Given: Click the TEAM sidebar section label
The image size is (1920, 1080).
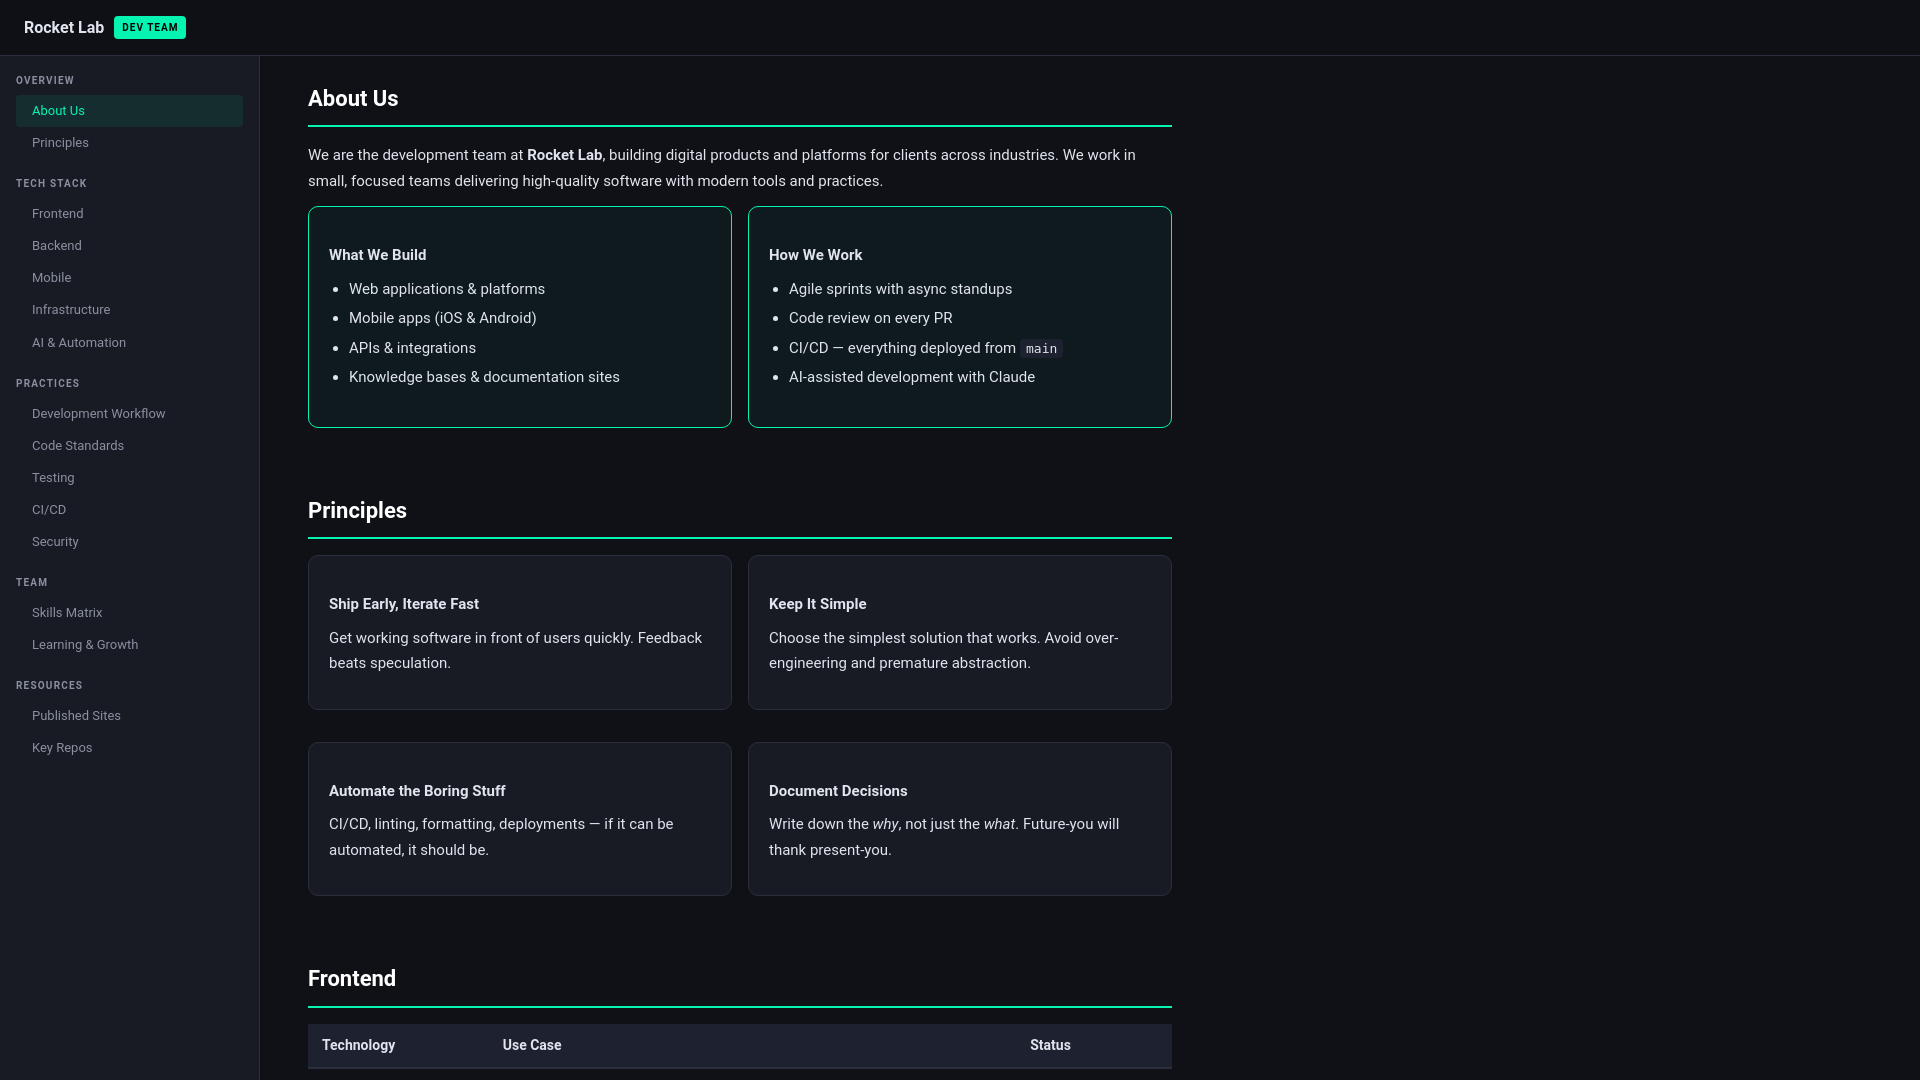Looking at the screenshot, I should click(x=31, y=582).
